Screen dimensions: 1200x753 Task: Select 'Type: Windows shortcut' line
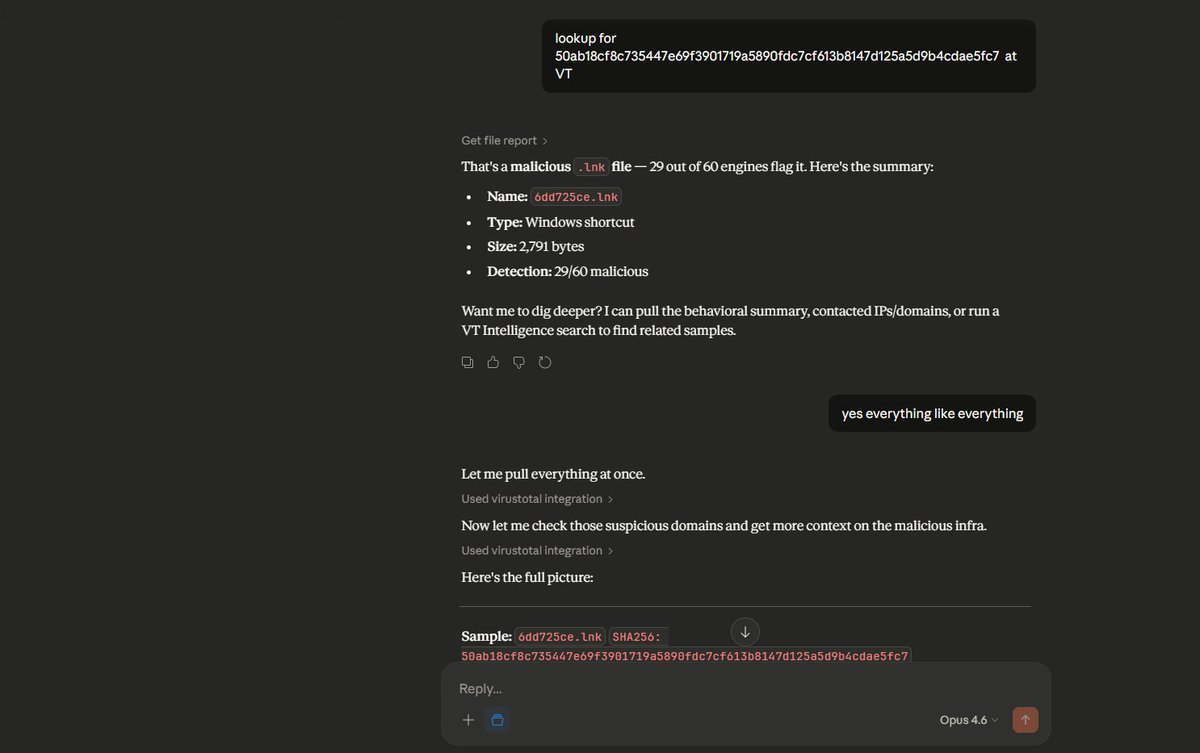tap(561, 222)
